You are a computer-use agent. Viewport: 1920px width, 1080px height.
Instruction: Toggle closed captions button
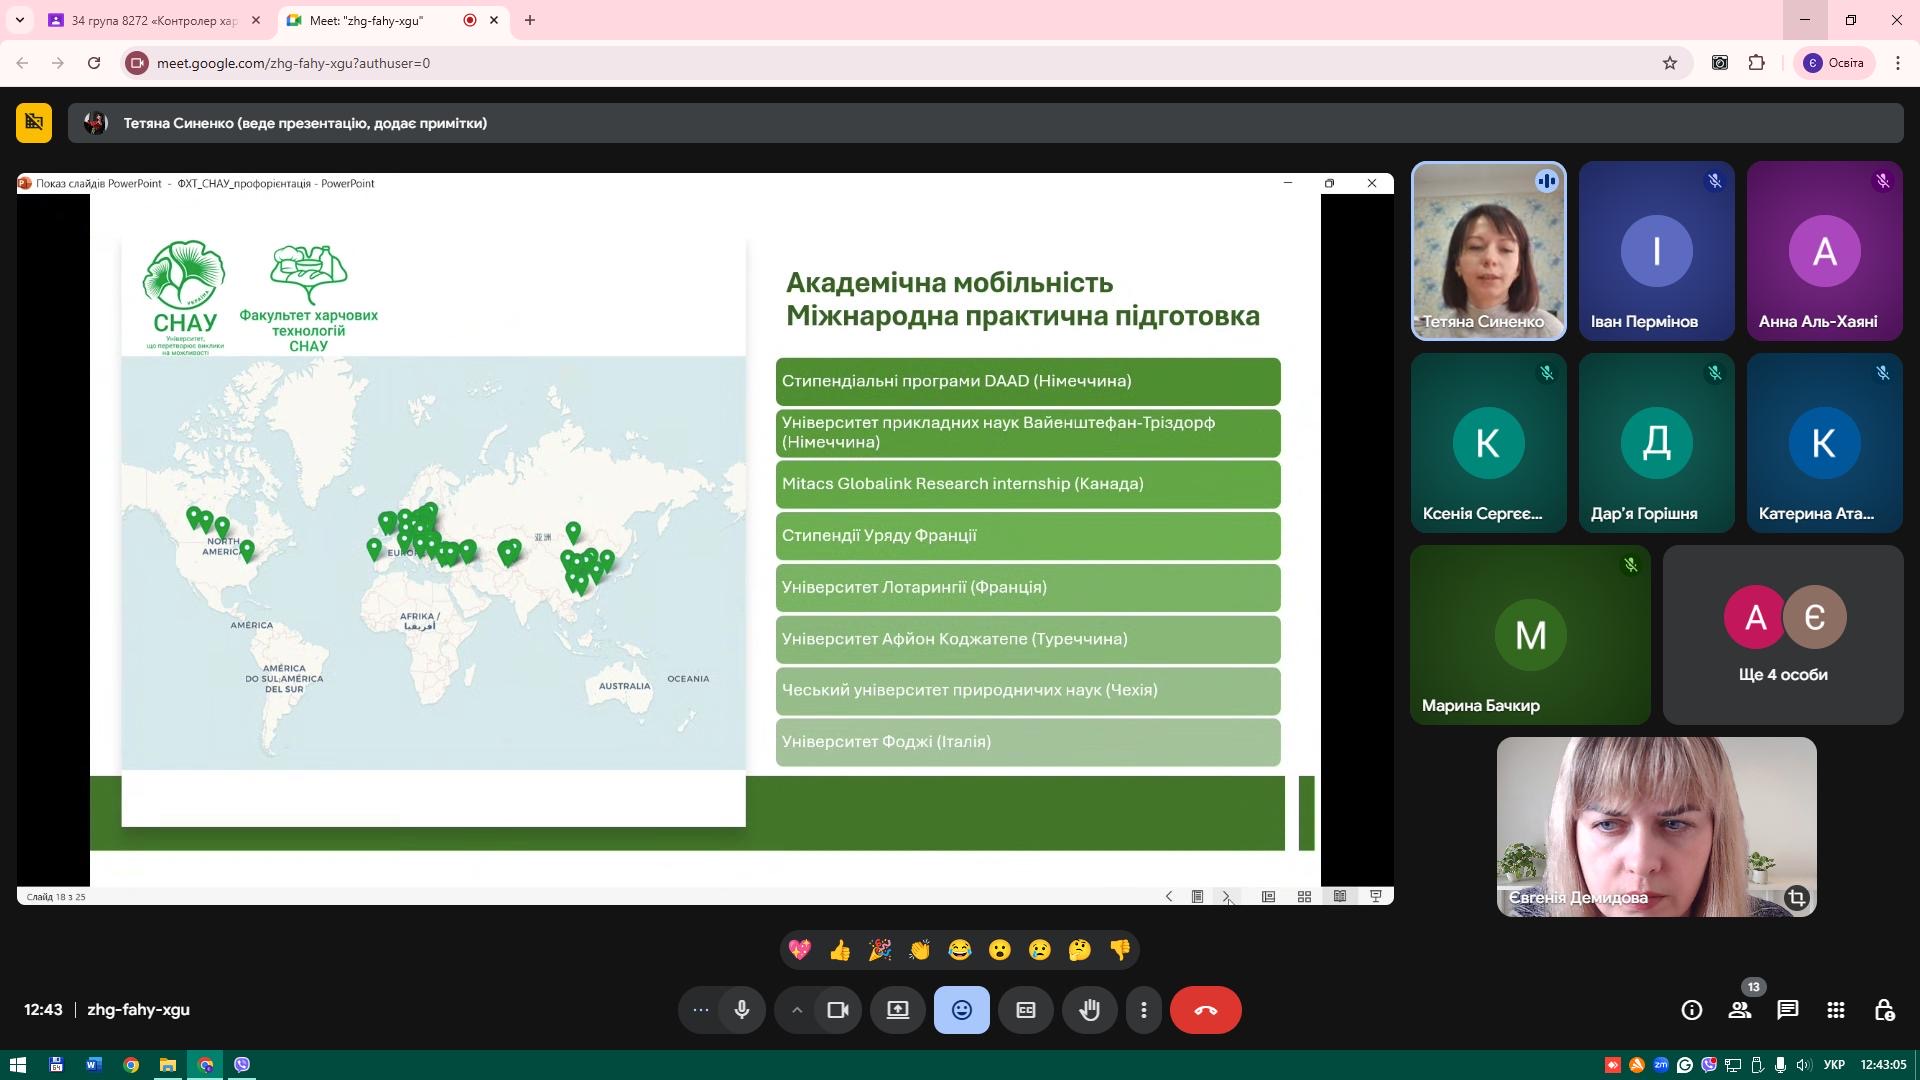tap(1026, 1010)
